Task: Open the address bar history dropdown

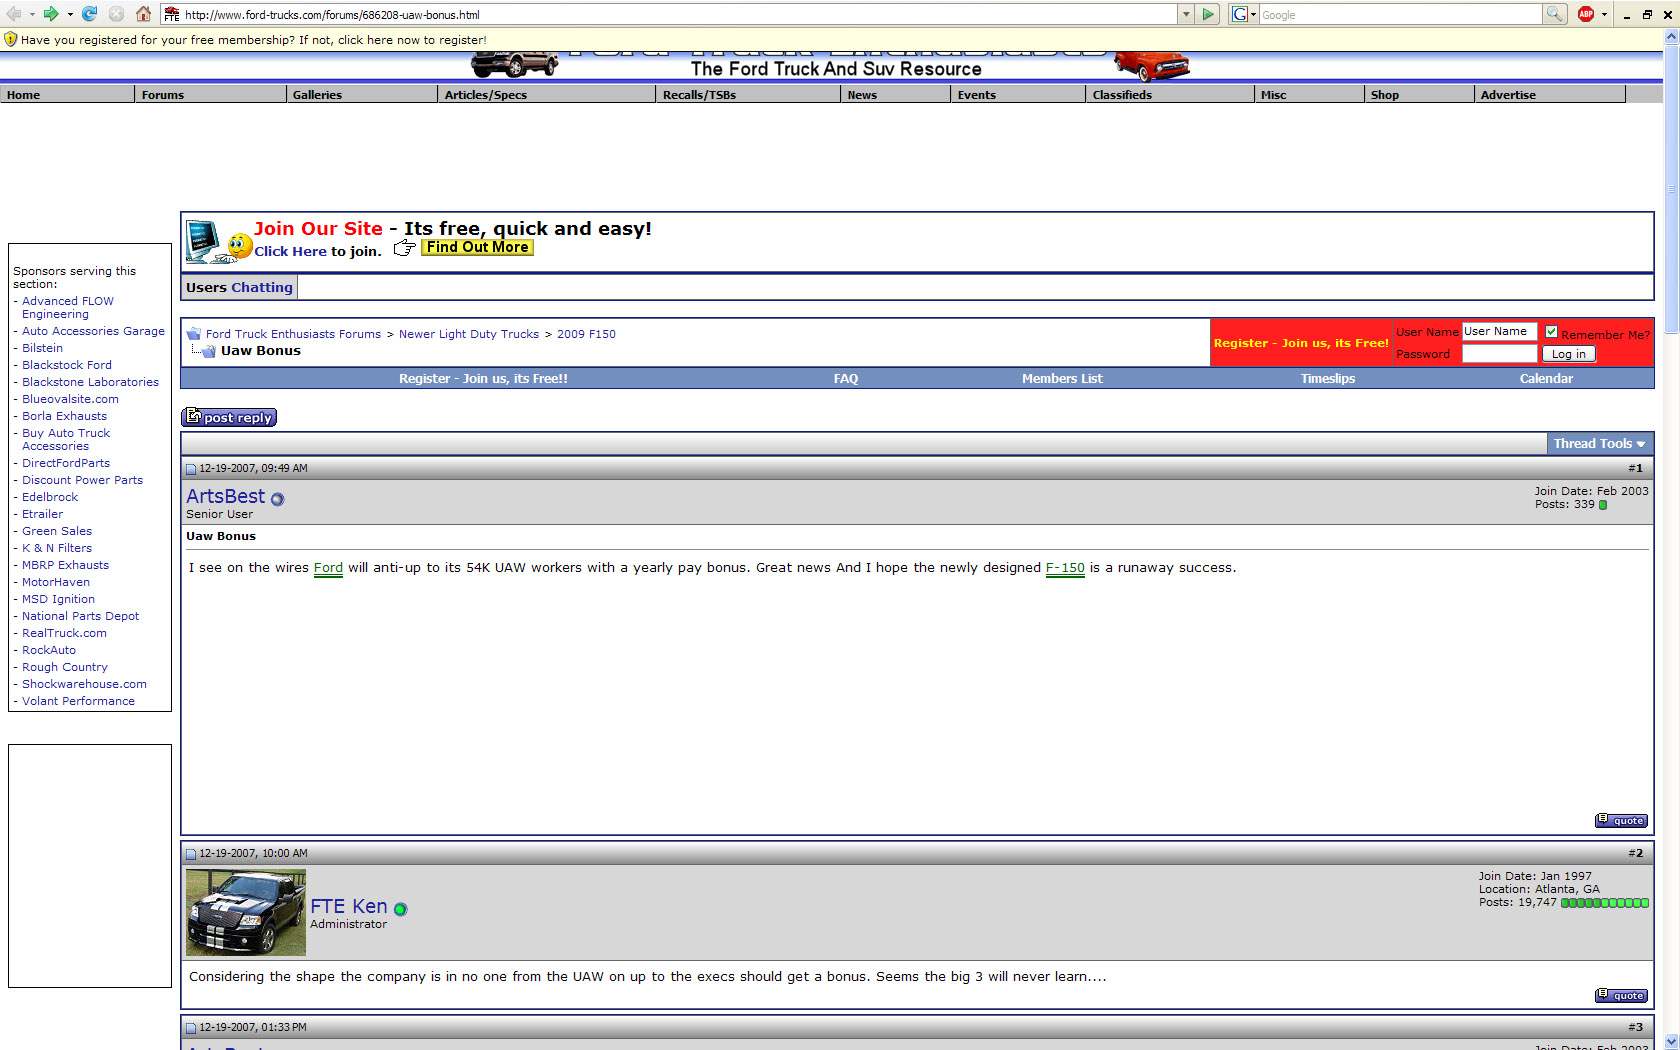Action: 1186,14
